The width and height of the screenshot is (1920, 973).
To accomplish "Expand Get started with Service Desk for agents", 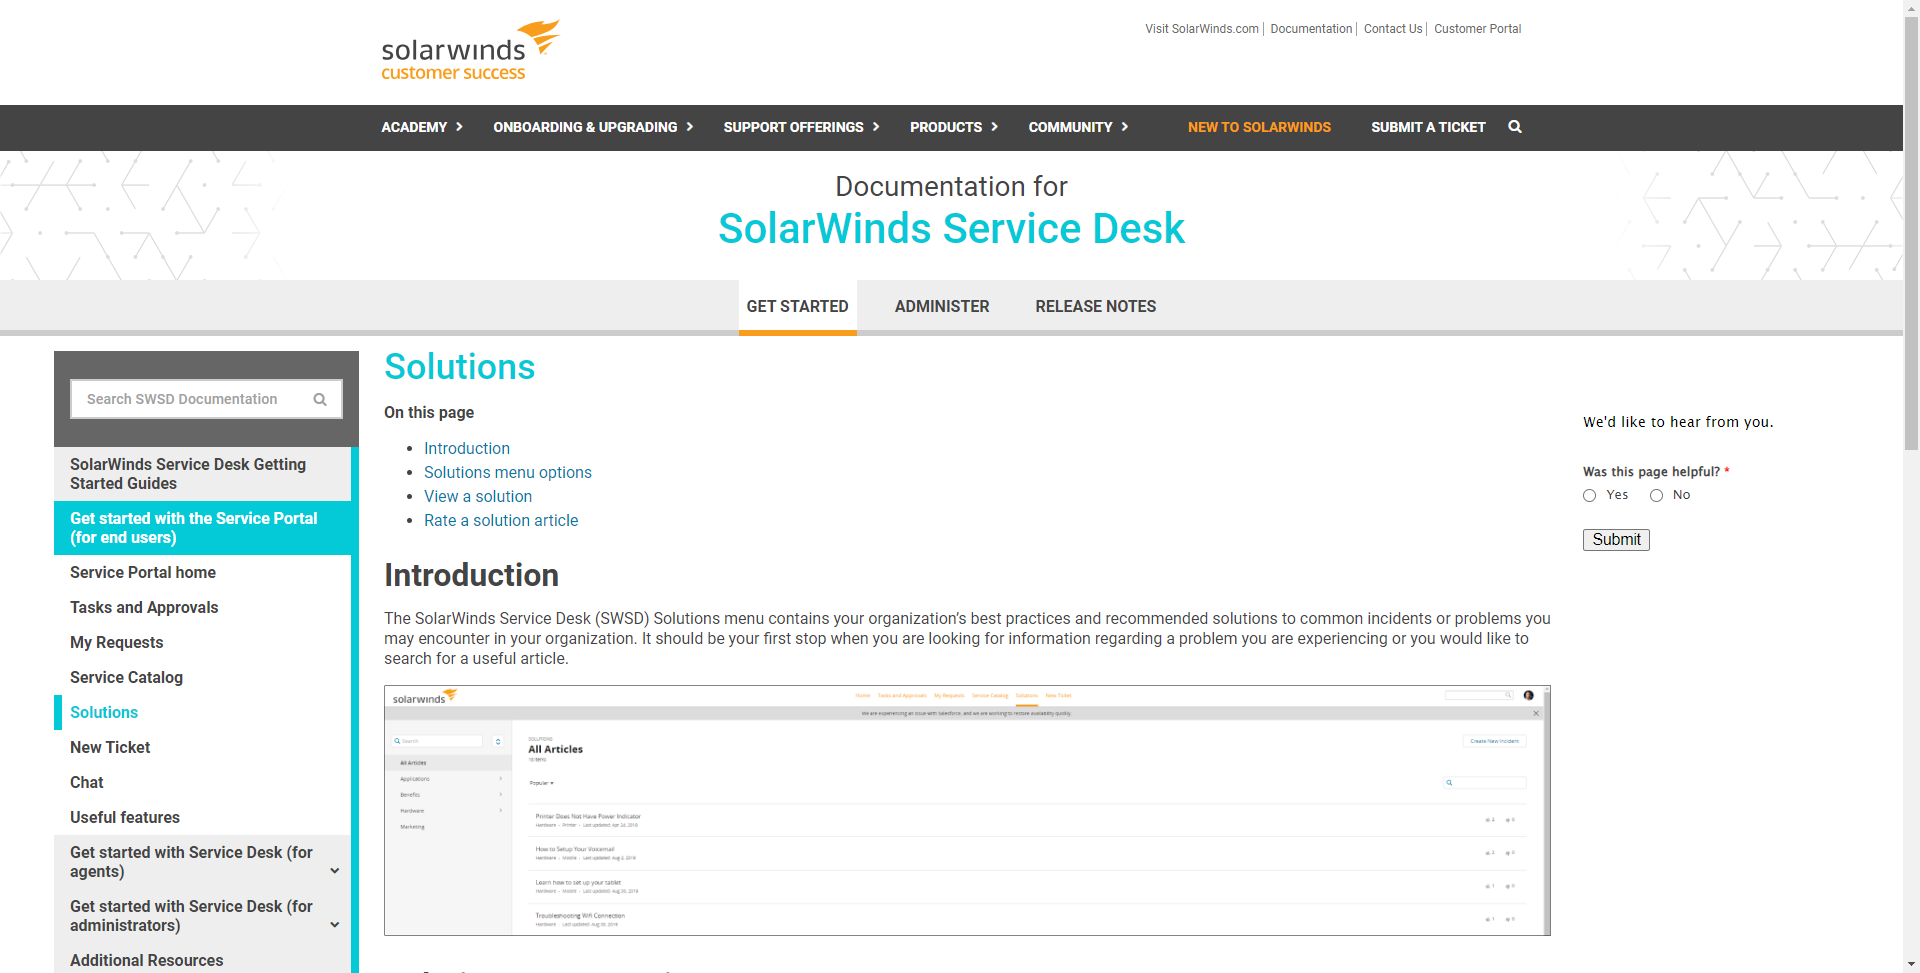I will coord(335,871).
